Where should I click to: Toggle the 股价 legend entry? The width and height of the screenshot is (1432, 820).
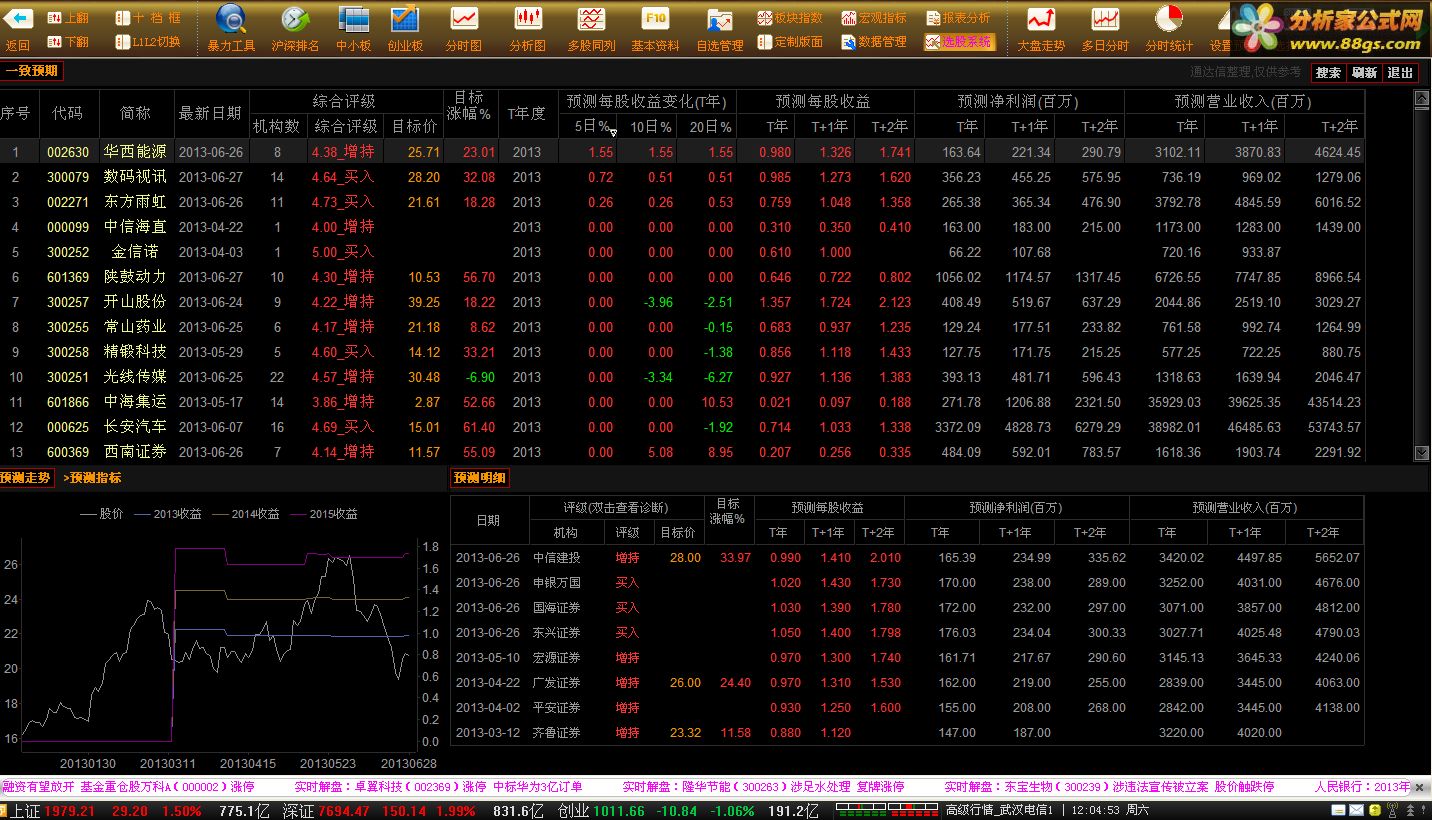pyautogui.click(x=101, y=514)
